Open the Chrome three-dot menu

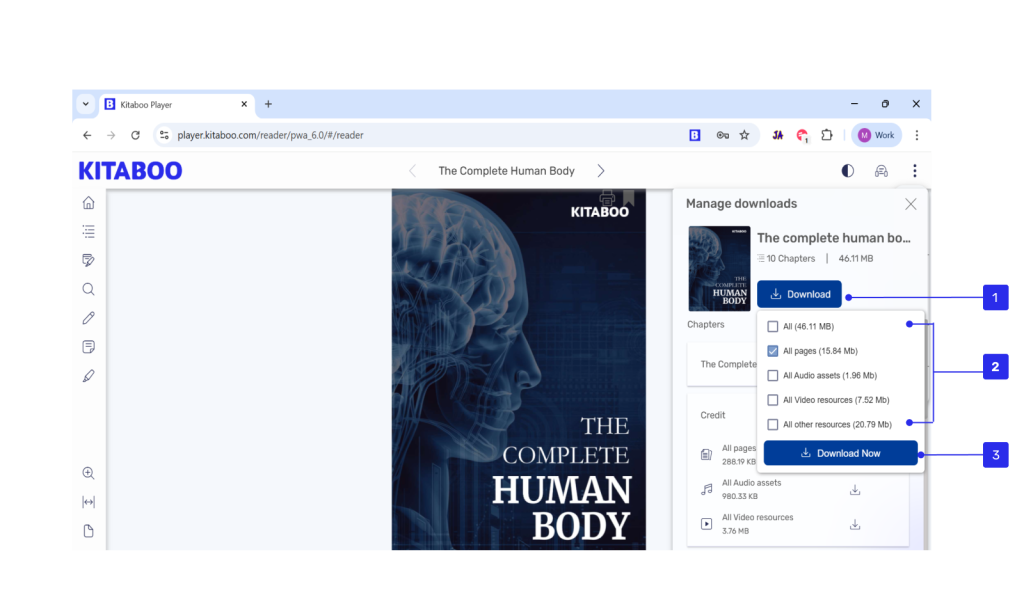[x=917, y=135]
